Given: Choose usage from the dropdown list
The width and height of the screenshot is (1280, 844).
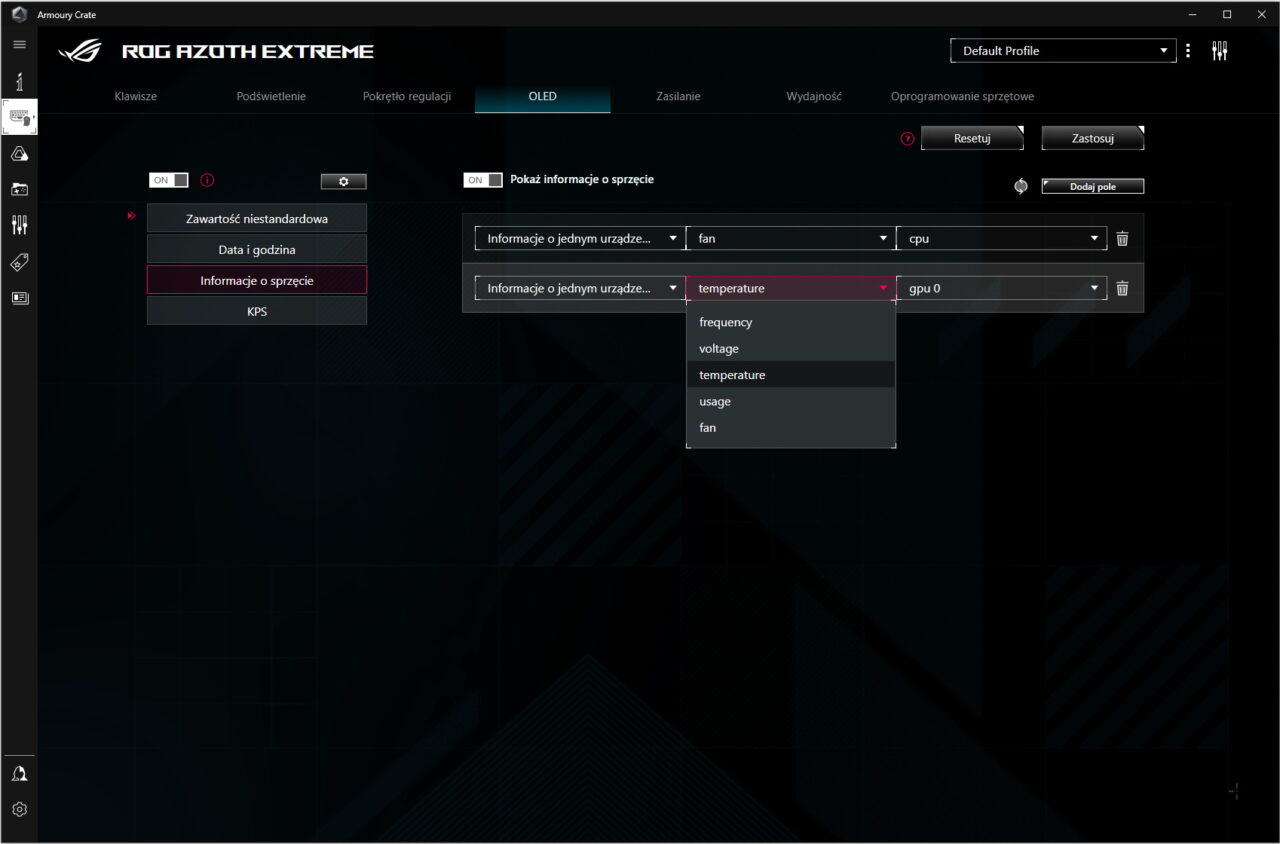Looking at the screenshot, I should coord(791,401).
